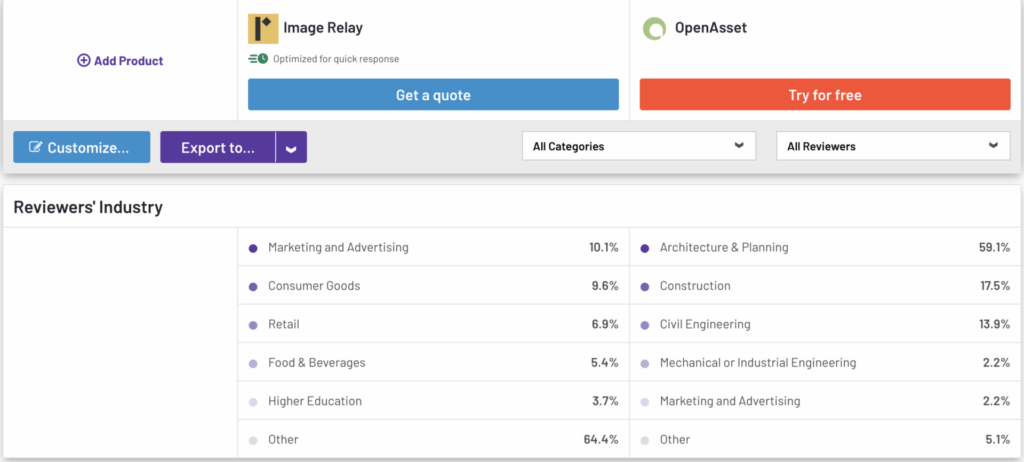Select Food & Beverages text
The height and width of the screenshot is (462, 1024).
click(x=317, y=363)
